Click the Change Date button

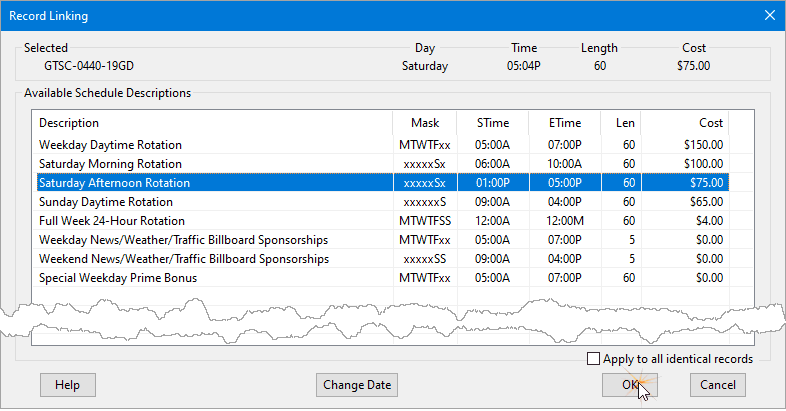(x=357, y=385)
